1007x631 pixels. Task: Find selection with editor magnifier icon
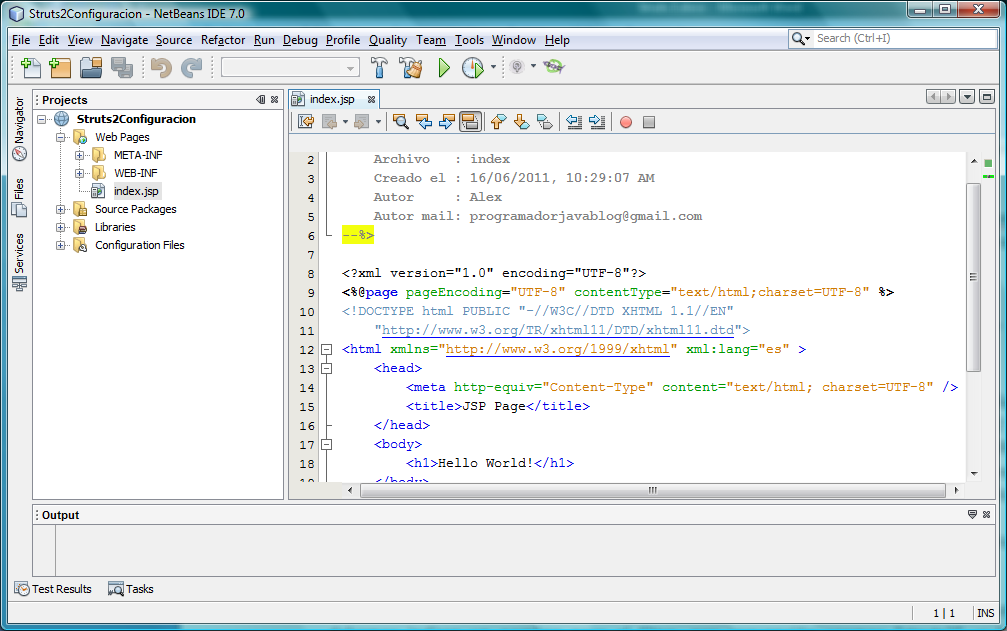(401, 121)
